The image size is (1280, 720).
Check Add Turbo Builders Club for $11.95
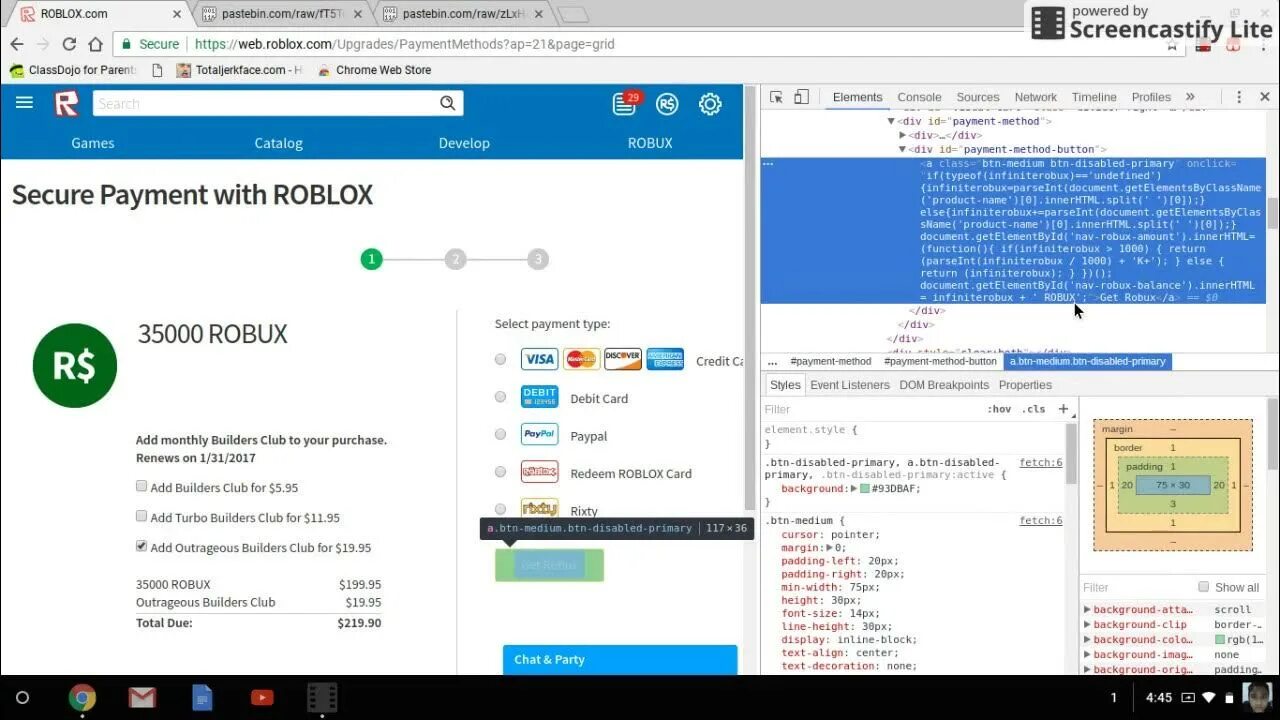tap(142, 517)
